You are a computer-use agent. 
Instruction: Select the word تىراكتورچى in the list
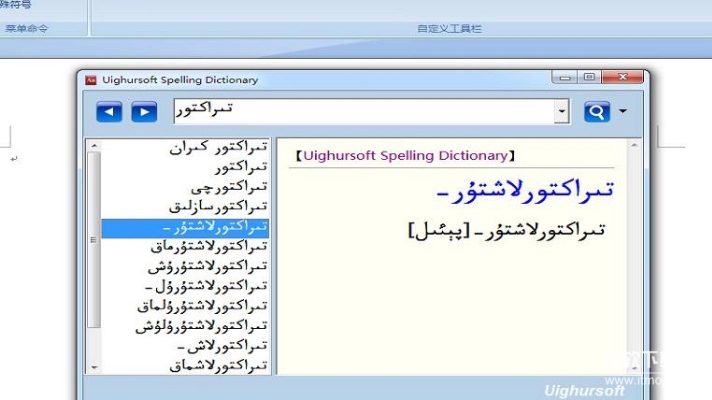pyautogui.click(x=228, y=187)
